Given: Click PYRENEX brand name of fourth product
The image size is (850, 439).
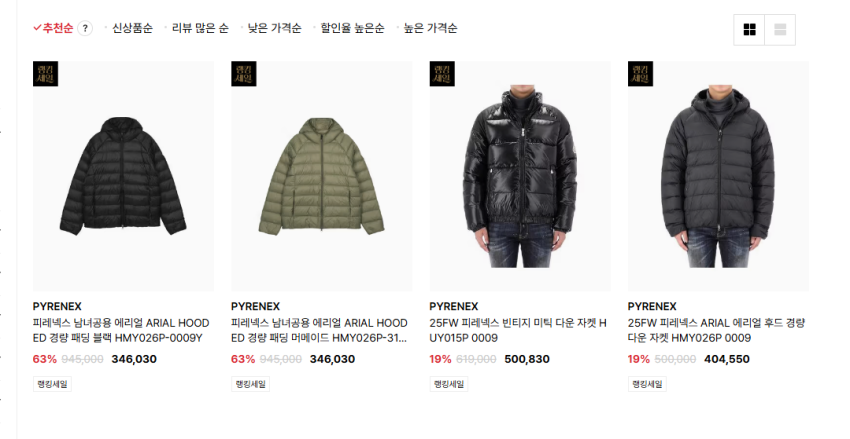Looking at the screenshot, I should [x=652, y=306].
